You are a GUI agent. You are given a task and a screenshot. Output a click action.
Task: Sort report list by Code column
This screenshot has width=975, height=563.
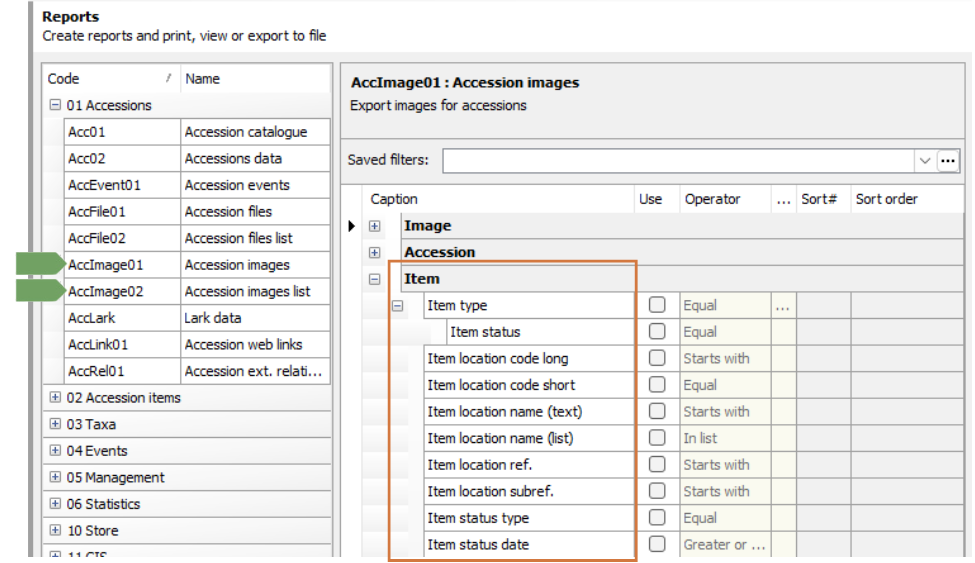click(x=111, y=79)
